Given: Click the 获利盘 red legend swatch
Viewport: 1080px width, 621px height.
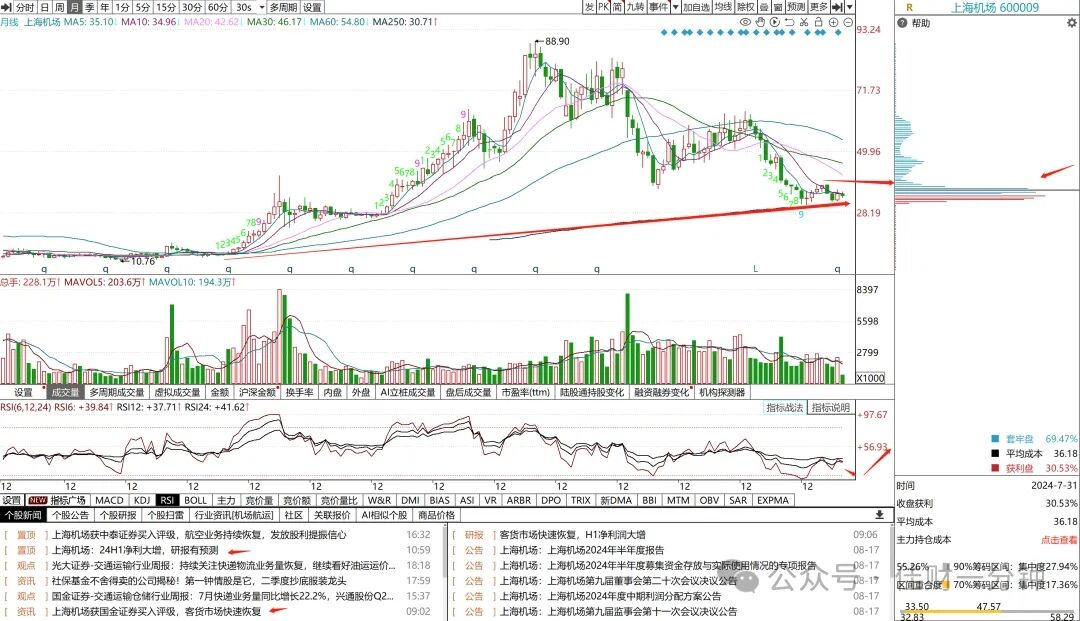Looking at the screenshot, I should click(995, 468).
